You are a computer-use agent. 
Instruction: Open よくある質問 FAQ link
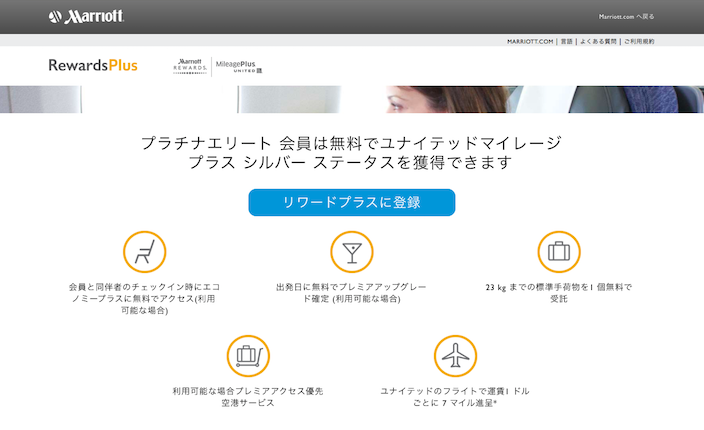point(598,41)
